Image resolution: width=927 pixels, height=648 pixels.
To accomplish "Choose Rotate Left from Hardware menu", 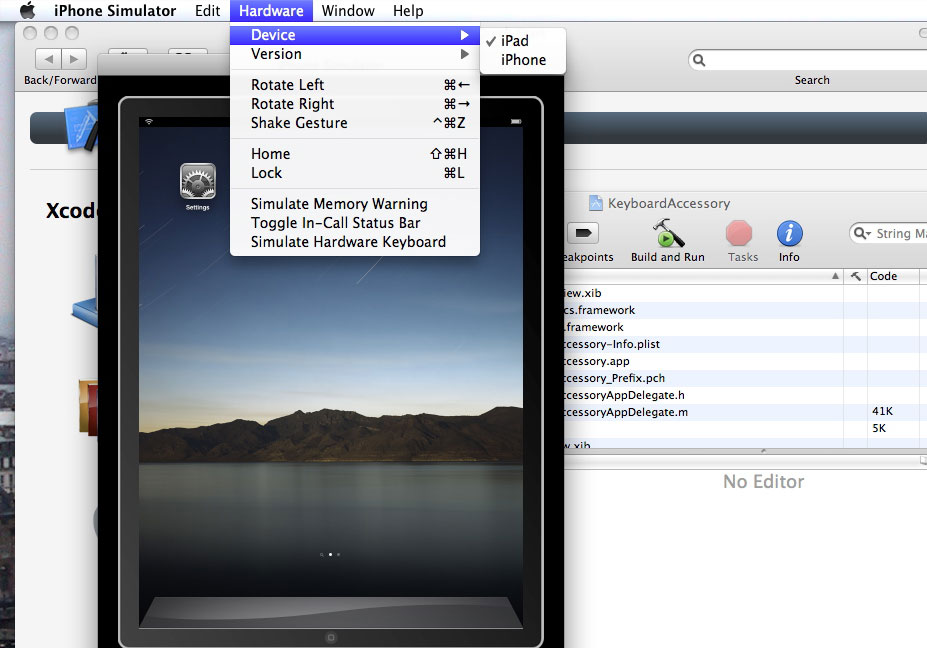I will click(x=355, y=85).
